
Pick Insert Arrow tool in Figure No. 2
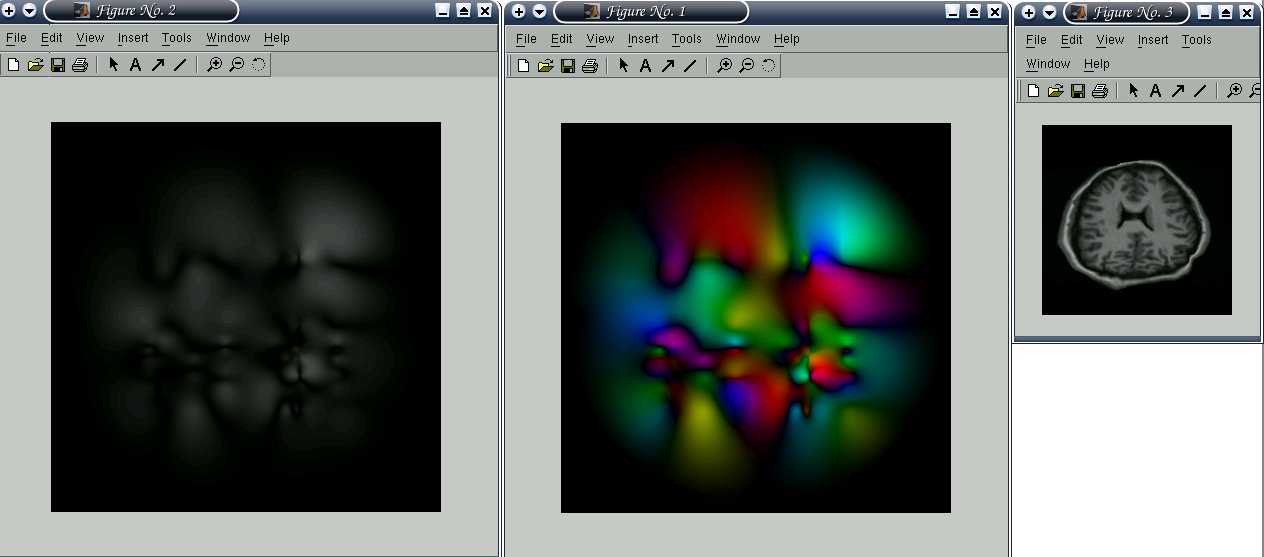pyautogui.click(x=157, y=65)
